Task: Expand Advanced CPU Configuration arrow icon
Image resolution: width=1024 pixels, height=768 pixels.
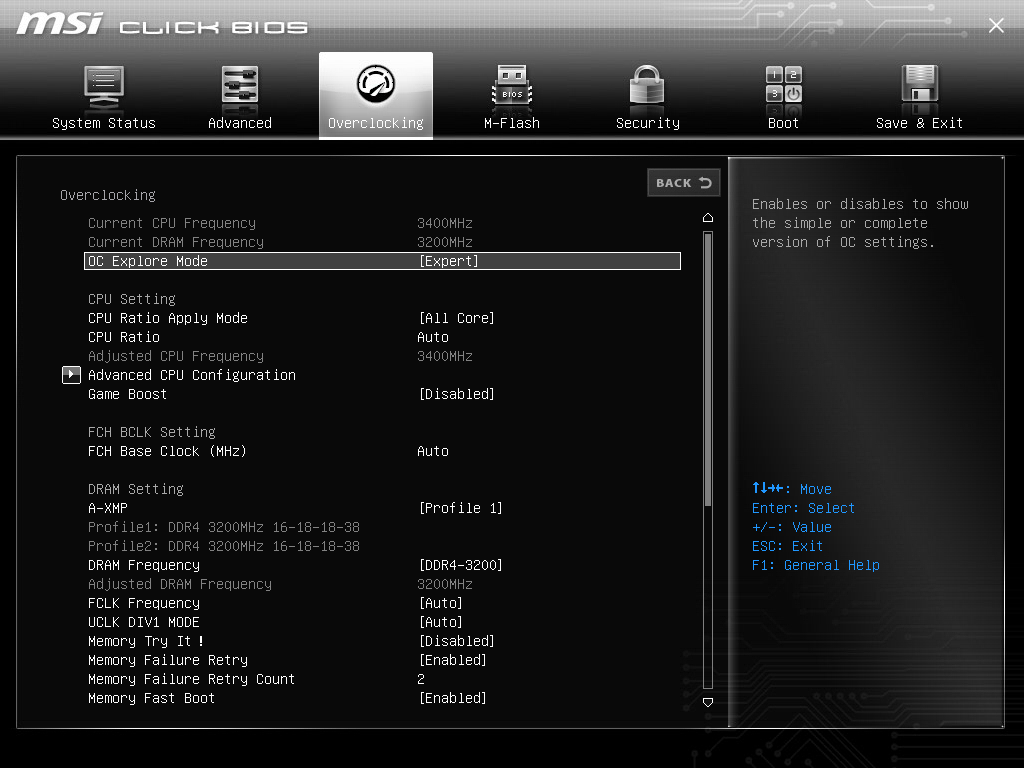Action: click(x=71, y=375)
